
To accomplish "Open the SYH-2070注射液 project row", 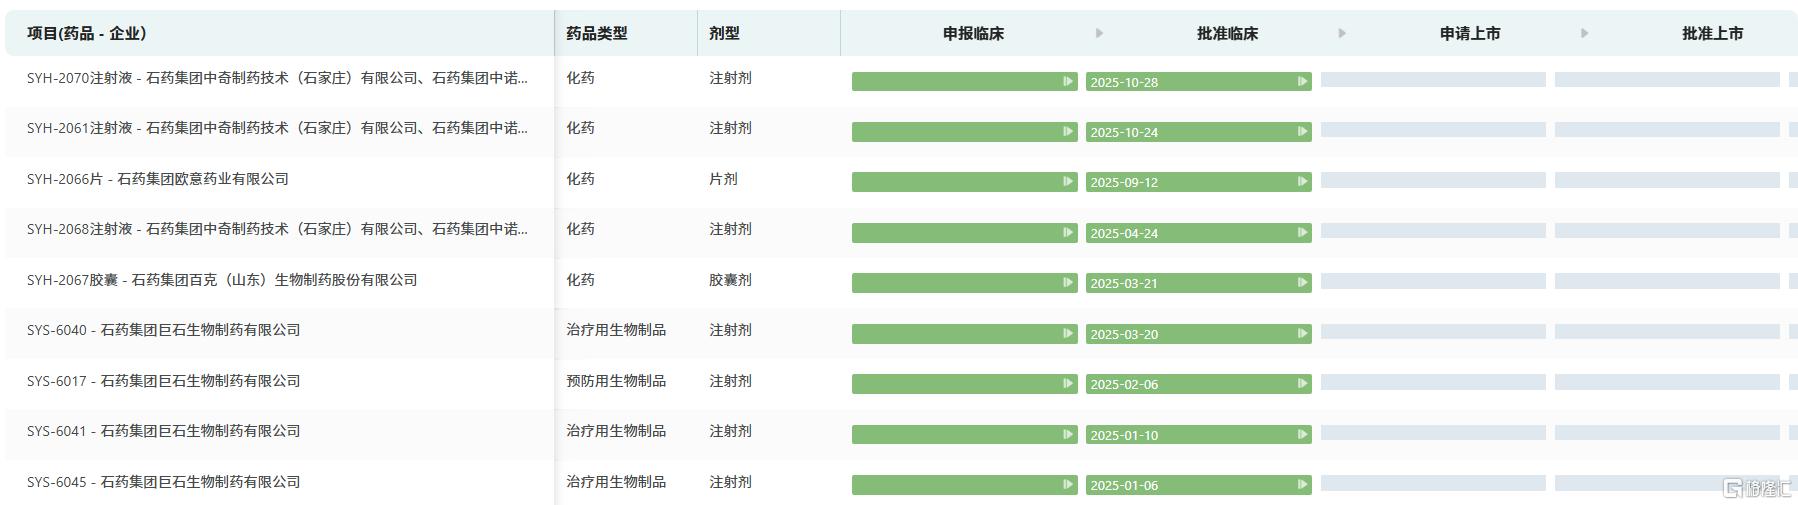I will click(277, 78).
